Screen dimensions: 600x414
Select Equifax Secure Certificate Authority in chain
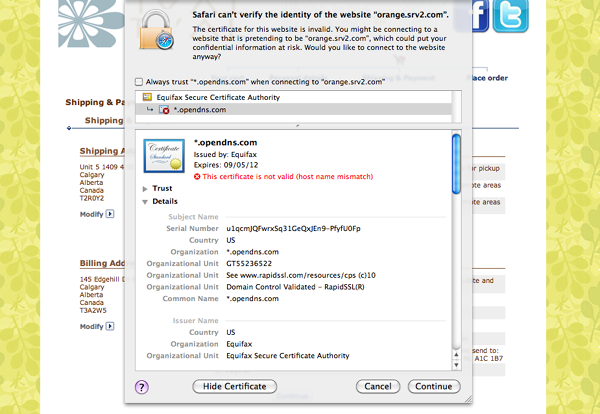tap(218, 97)
